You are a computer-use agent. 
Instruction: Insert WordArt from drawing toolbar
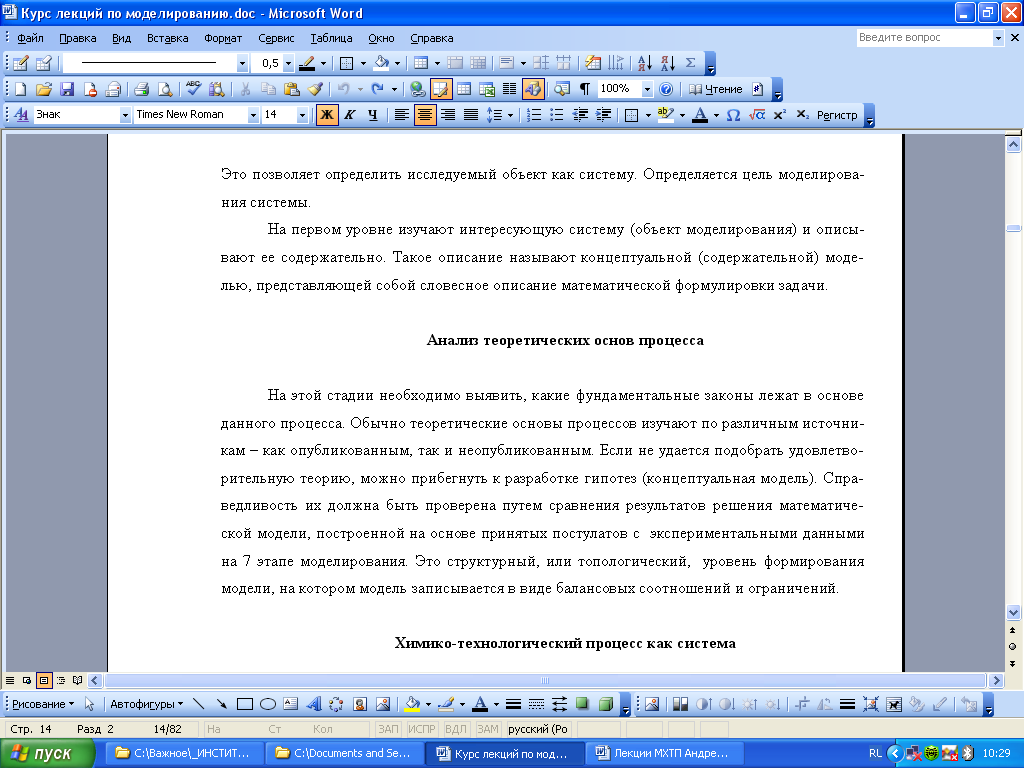[x=314, y=704]
